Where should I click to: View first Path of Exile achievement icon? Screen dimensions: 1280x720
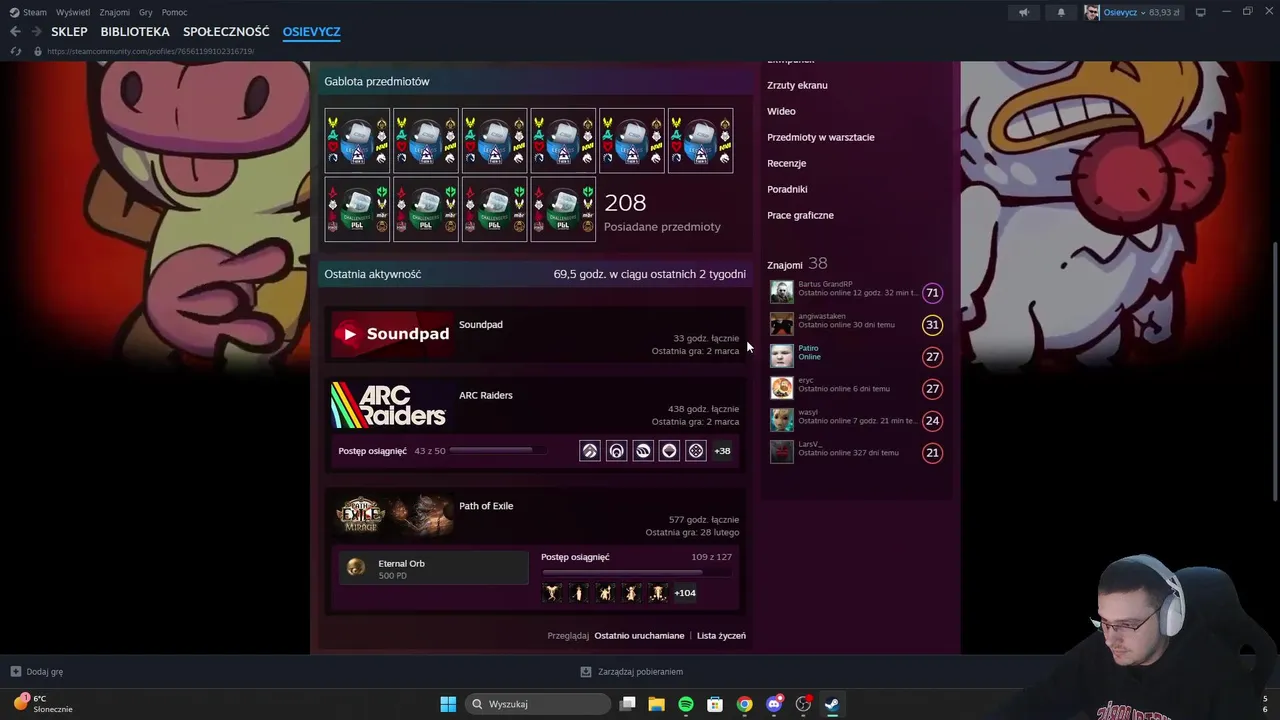pos(552,593)
